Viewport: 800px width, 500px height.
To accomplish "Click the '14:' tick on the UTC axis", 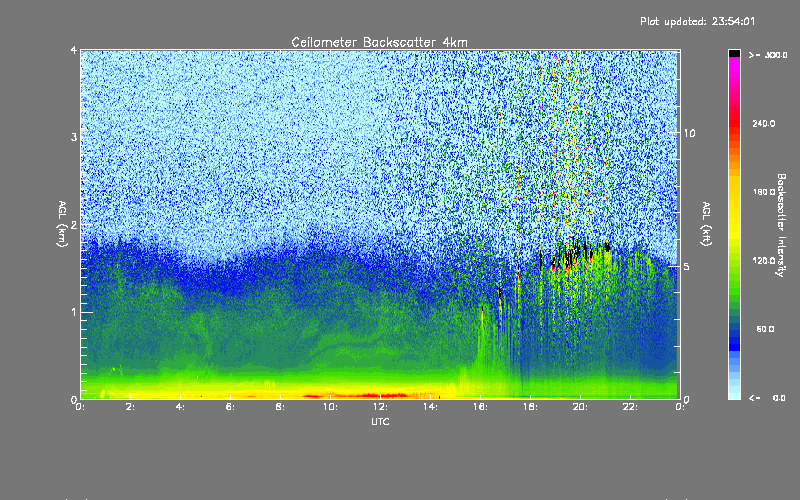I will point(430,407).
